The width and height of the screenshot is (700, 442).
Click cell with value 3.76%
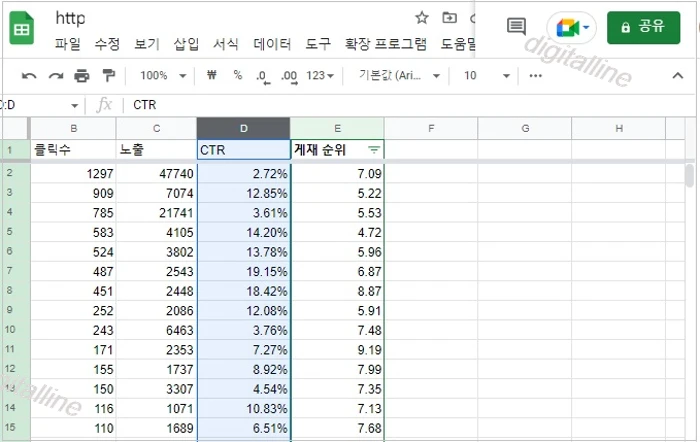243,330
